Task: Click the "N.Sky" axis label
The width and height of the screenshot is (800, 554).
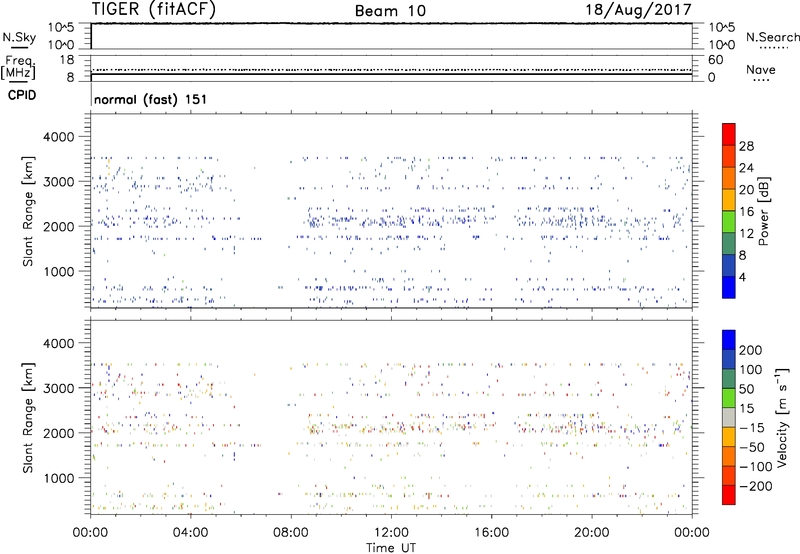Action: (19, 37)
